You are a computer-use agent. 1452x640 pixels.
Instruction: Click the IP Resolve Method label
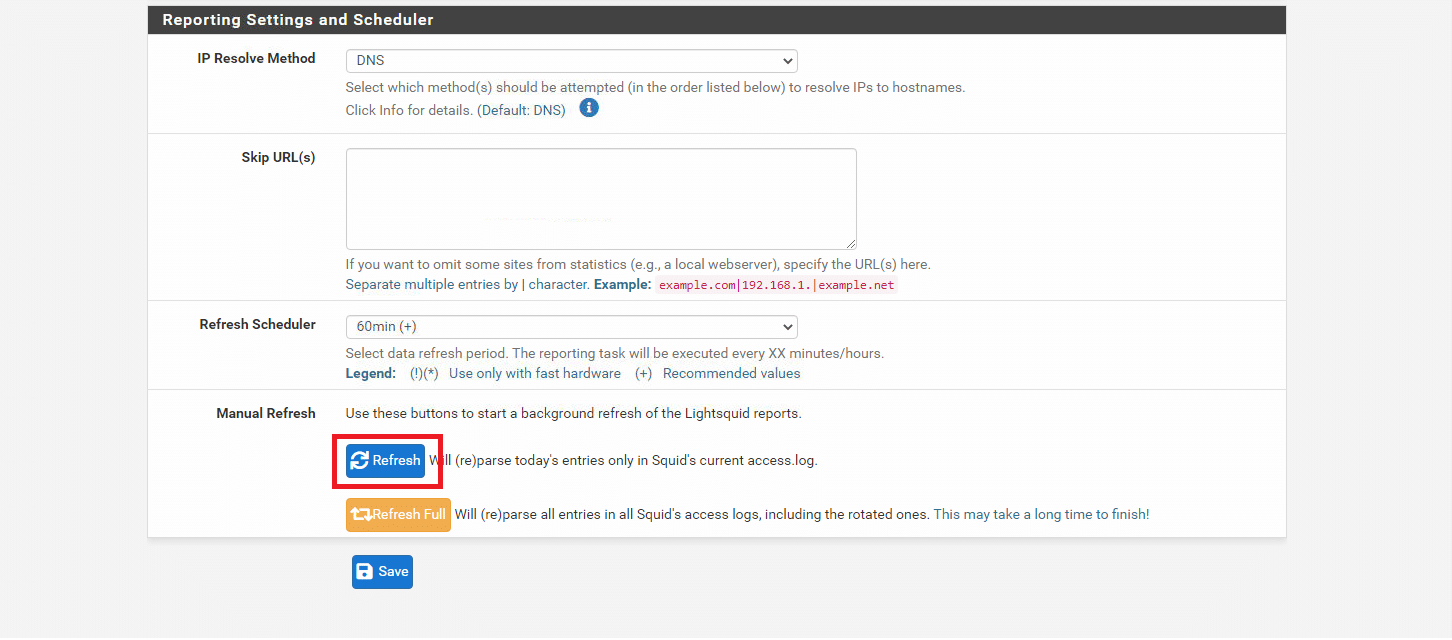(256, 58)
